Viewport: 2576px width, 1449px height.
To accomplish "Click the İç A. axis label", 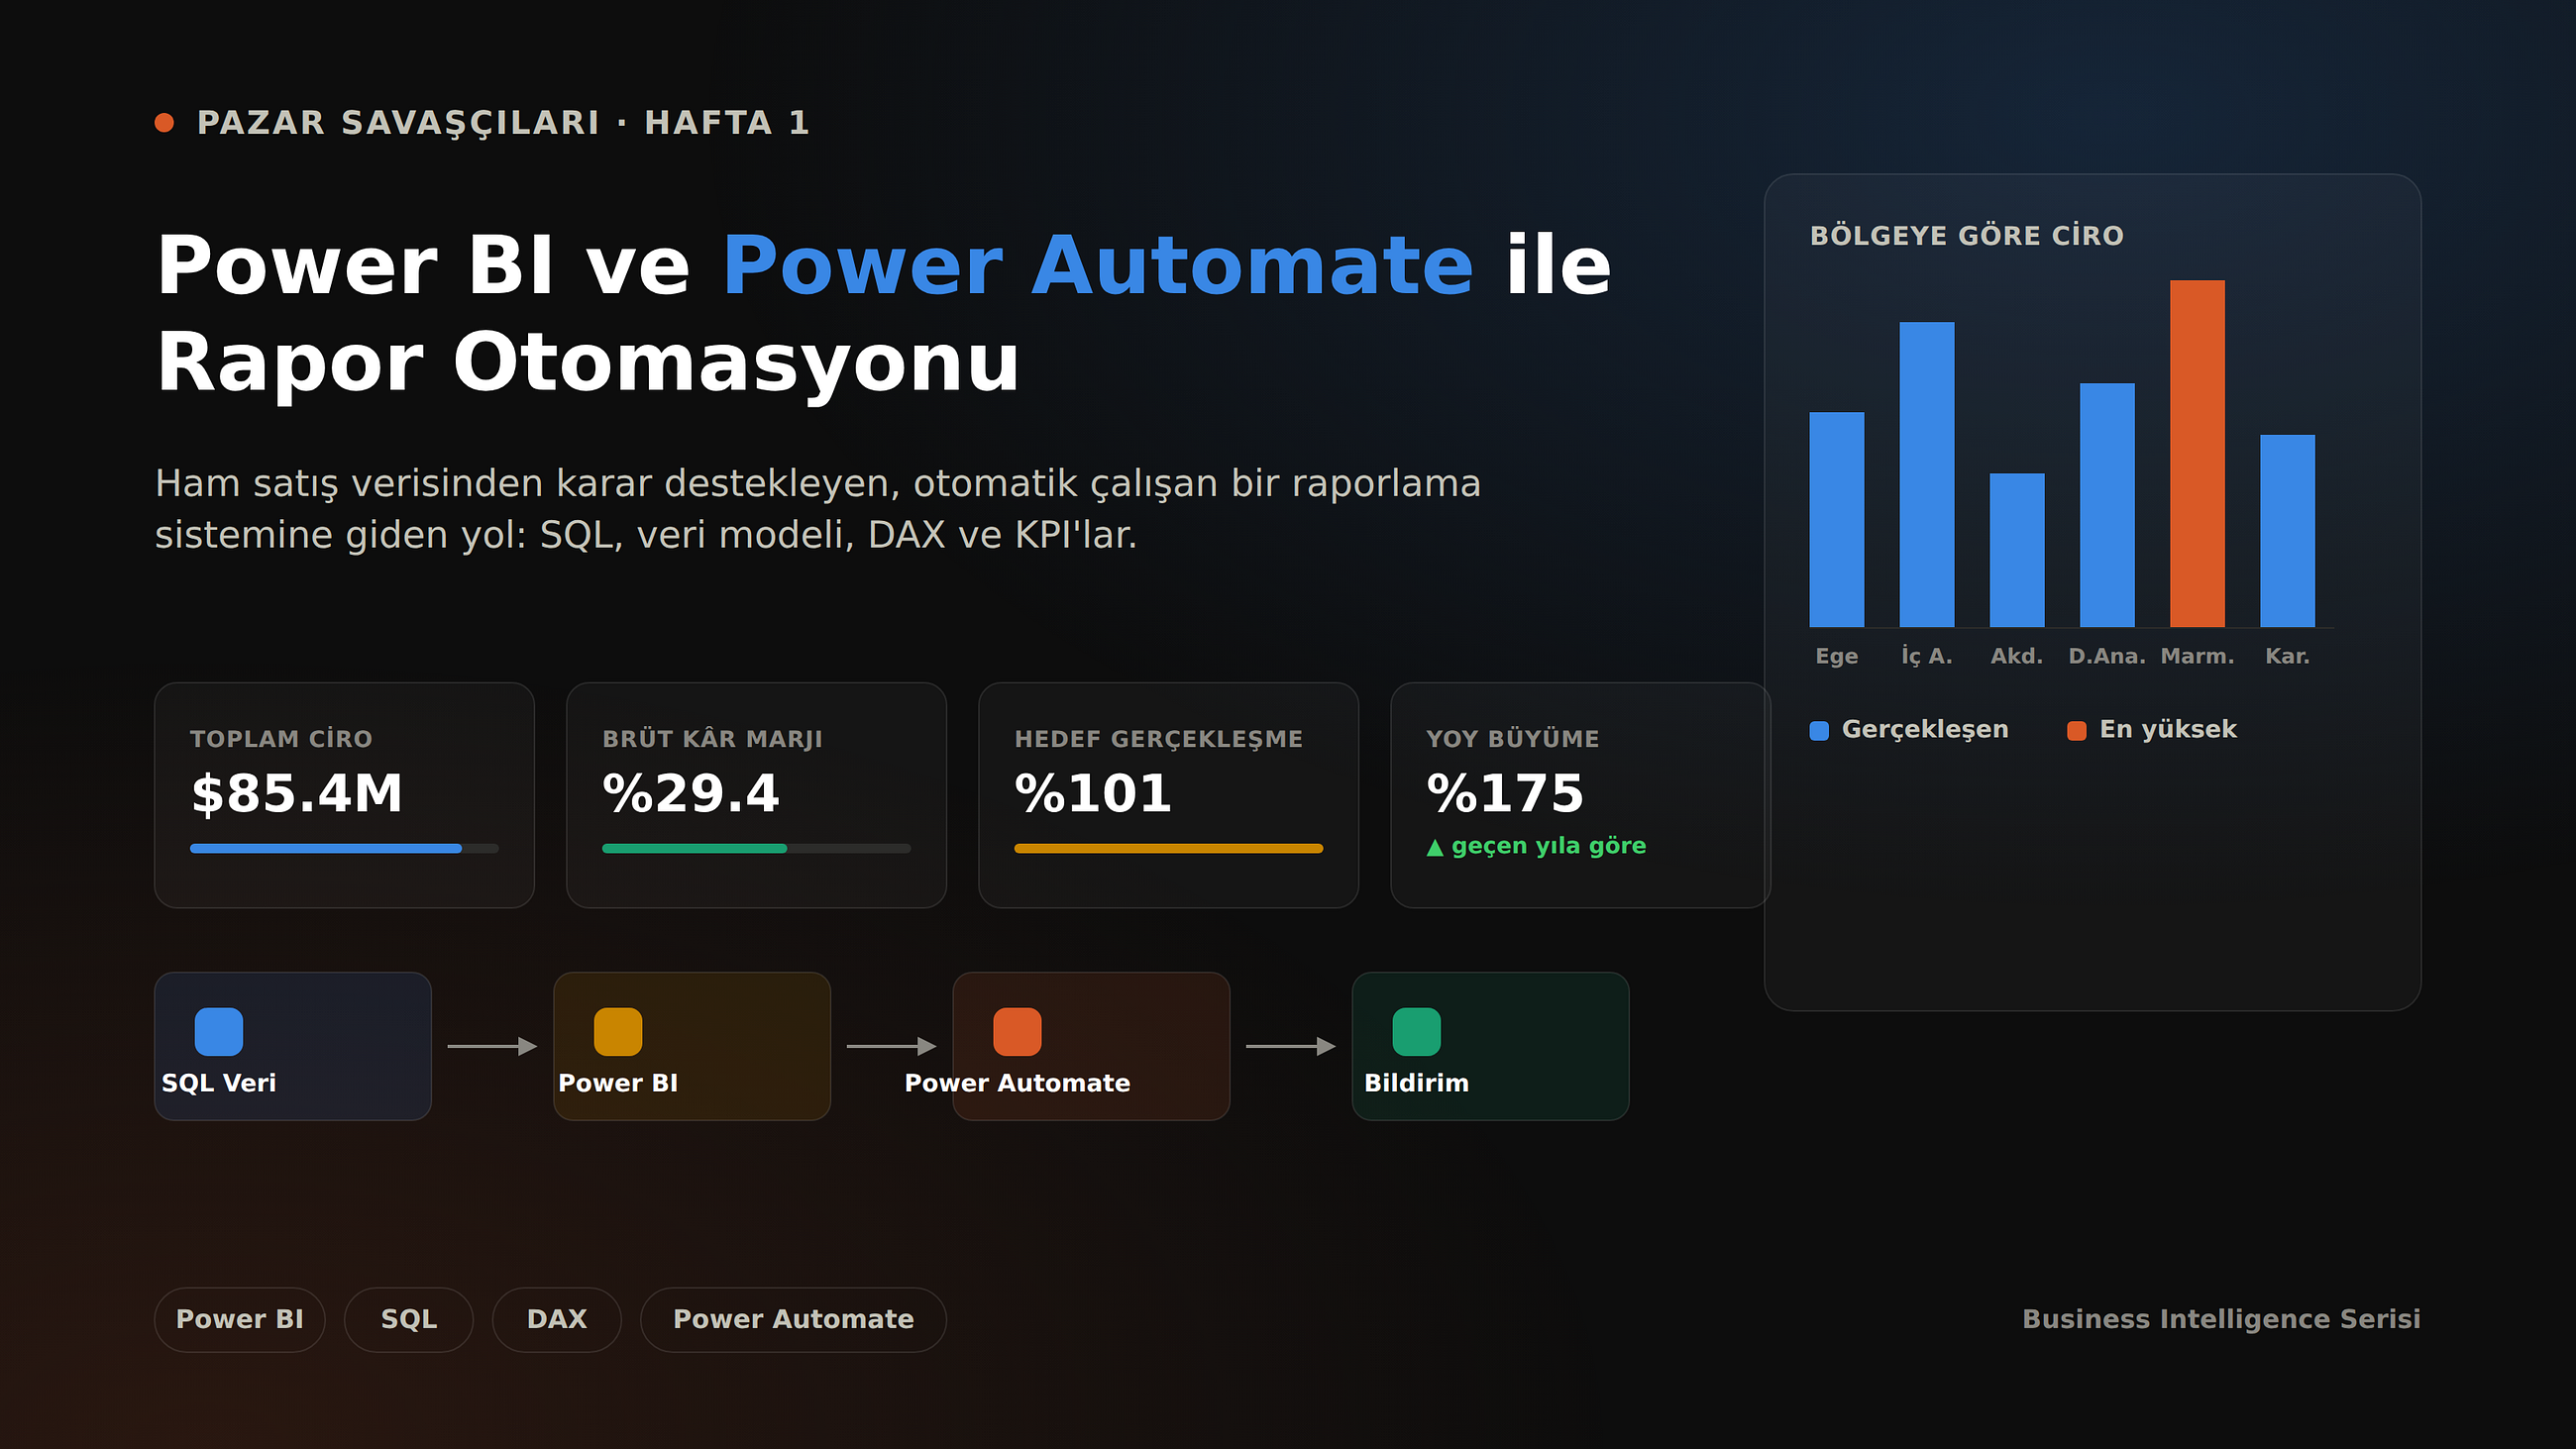I will click(1927, 657).
